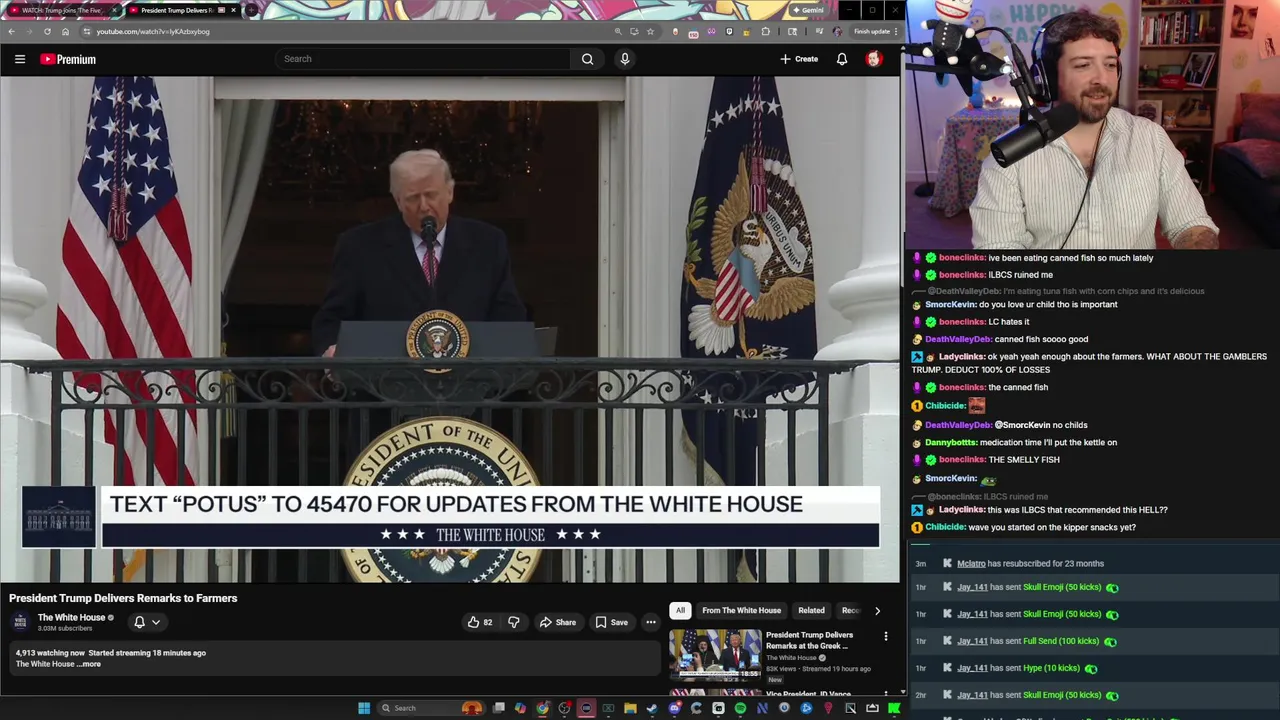
Task: Click the YouTube search magnifier button
Action: tap(588, 59)
